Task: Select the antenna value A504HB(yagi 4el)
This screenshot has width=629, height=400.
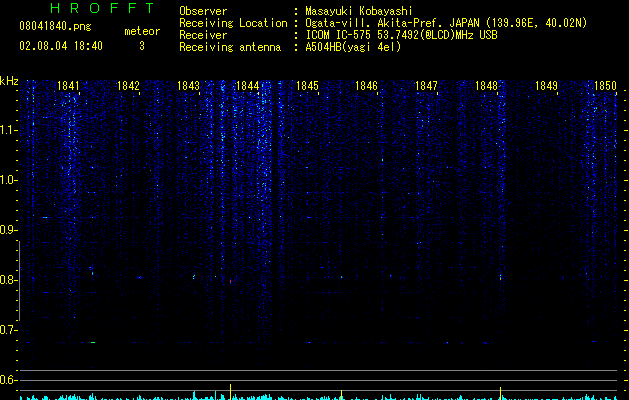Action: (x=353, y=47)
